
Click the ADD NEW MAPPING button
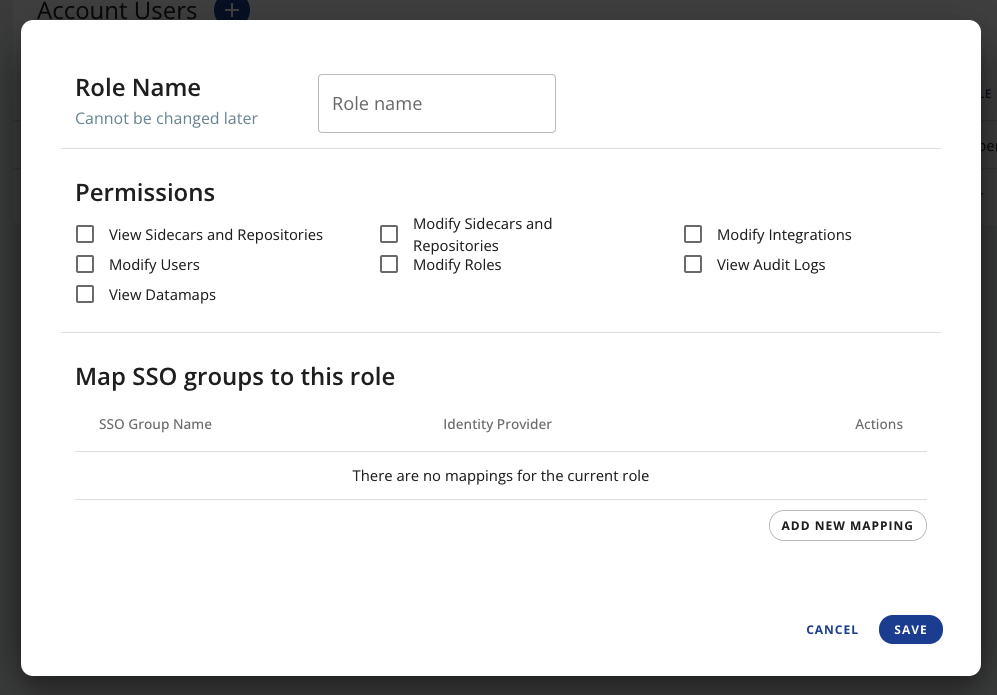[847, 525]
